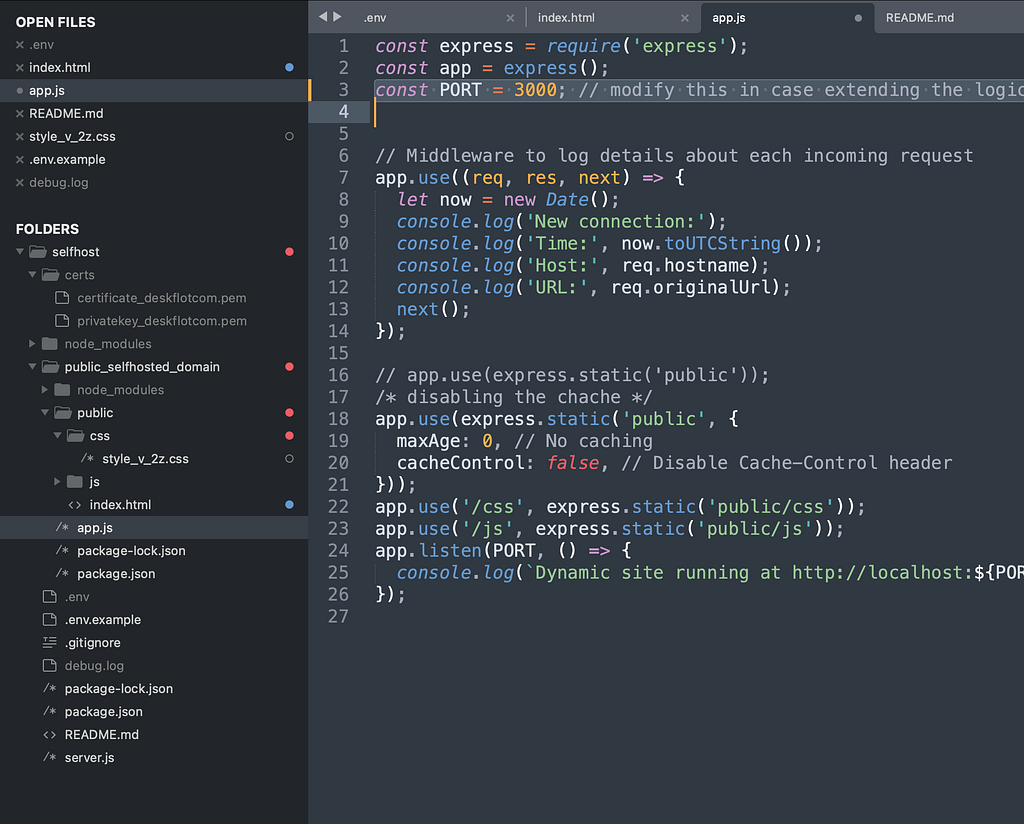Close .env.example in the Open Files list
The height and width of the screenshot is (824, 1024).
[x=20, y=159]
